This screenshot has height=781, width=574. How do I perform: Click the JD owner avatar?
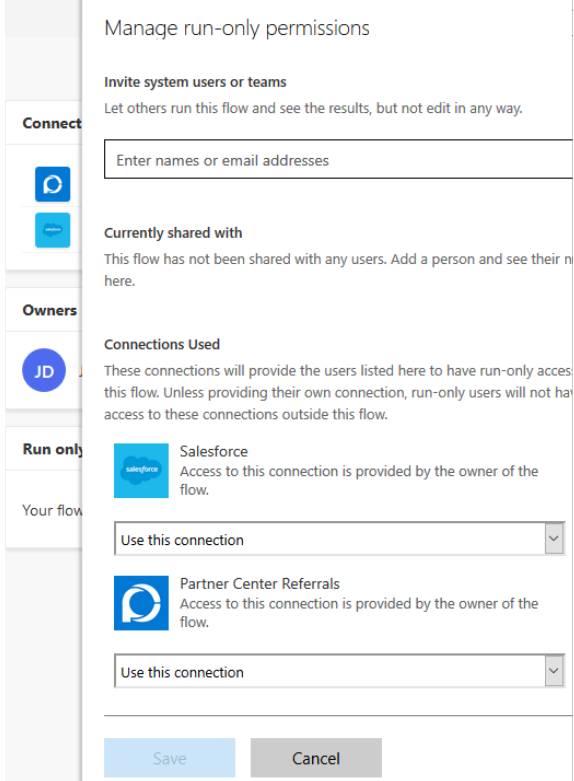click(x=44, y=370)
